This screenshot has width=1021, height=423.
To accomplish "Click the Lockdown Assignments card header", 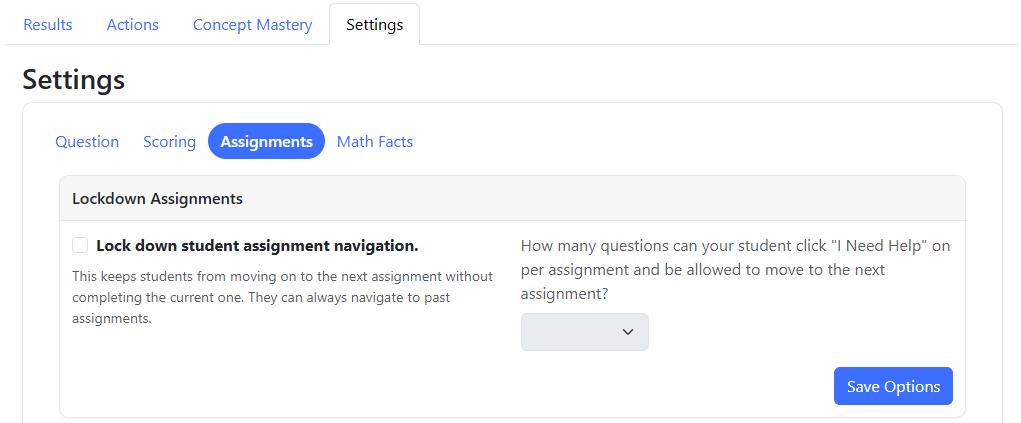I will pos(512,198).
